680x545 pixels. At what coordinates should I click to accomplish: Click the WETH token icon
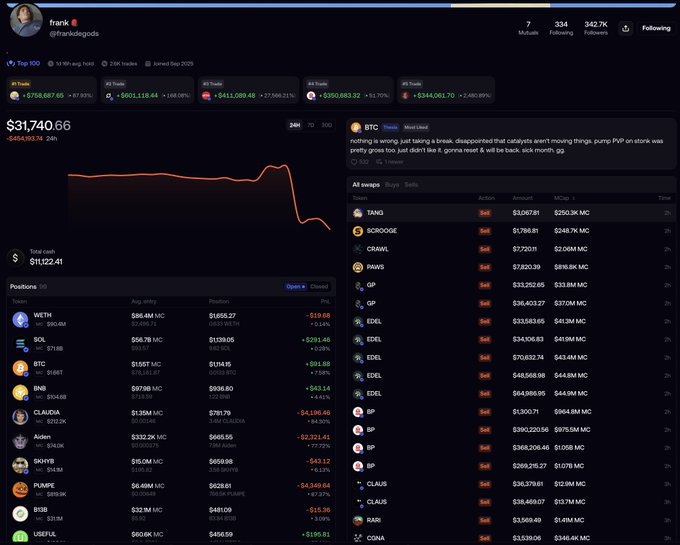[x=20, y=320]
